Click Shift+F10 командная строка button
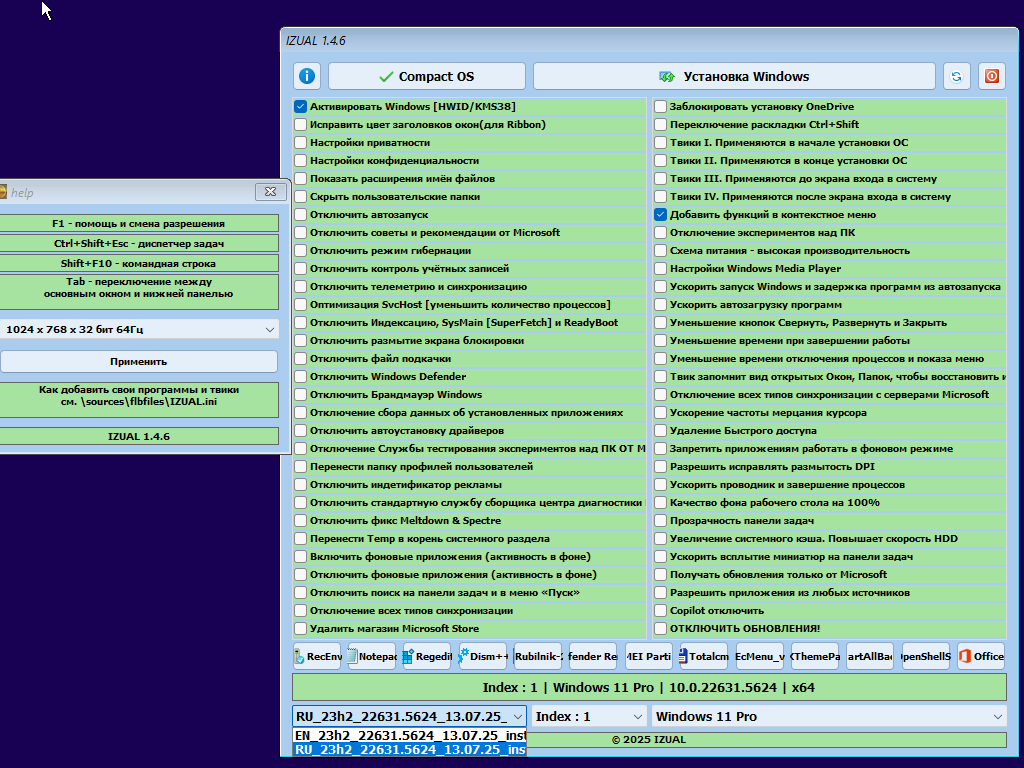Image resolution: width=1024 pixels, height=768 pixels. point(138,263)
